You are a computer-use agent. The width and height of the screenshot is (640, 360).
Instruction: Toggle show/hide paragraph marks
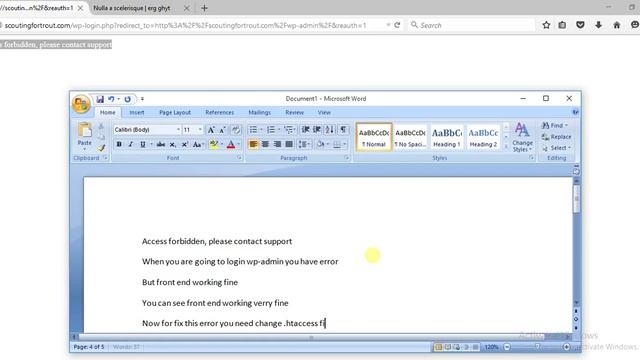(343, 130)
